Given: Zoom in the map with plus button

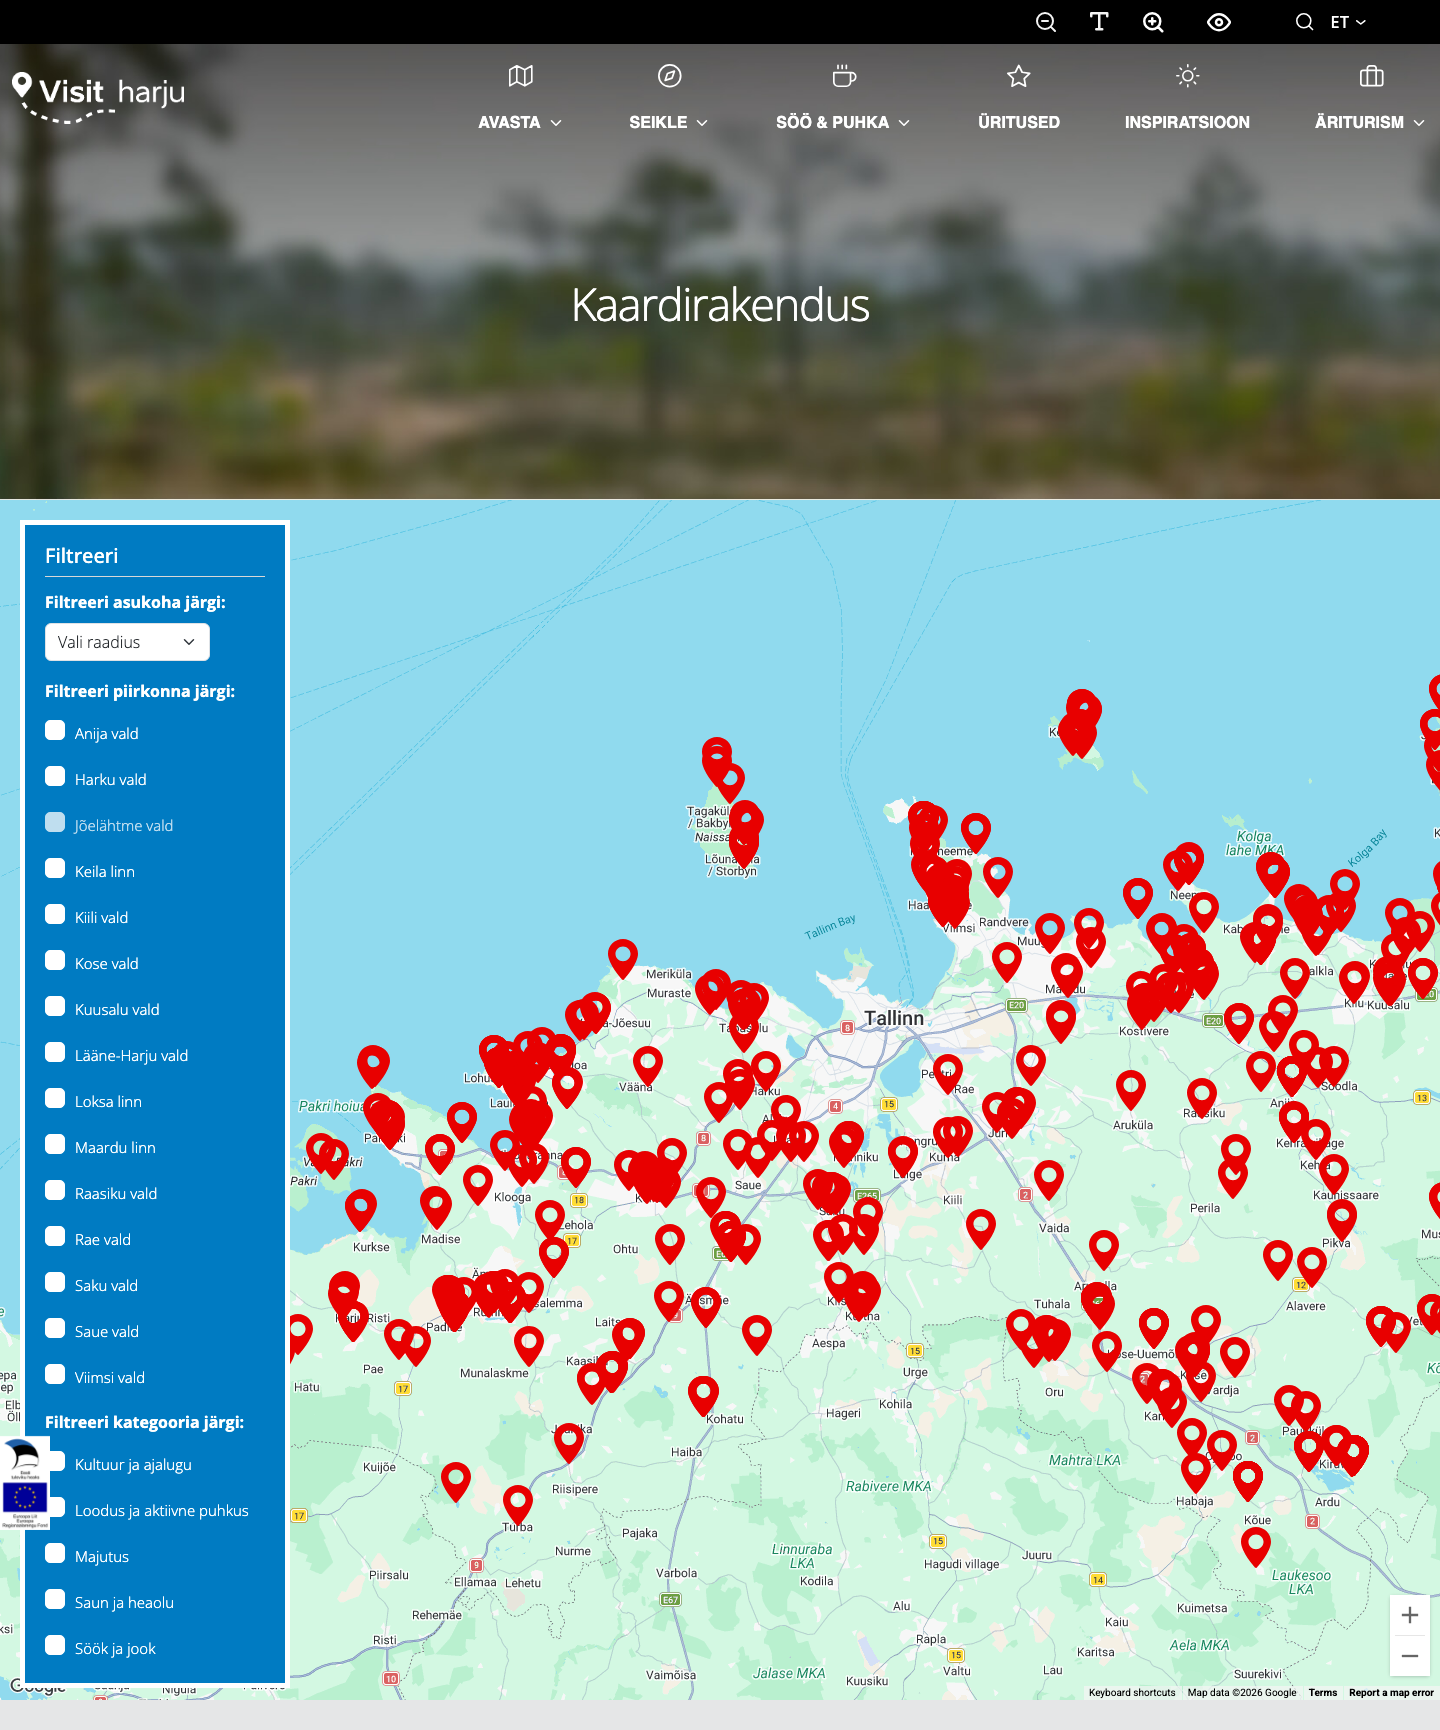Looking at the screenshot, I should point(1410,1615).
